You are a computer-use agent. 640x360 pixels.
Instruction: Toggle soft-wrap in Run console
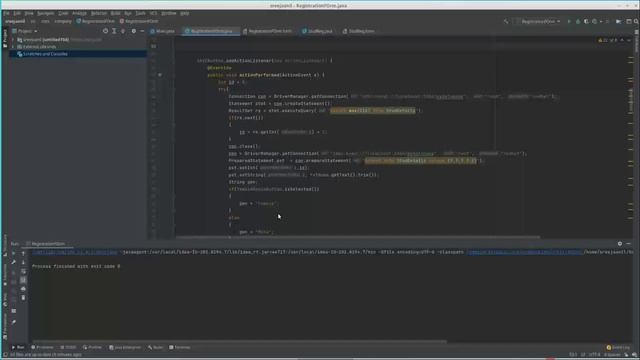tap(23, 271)
